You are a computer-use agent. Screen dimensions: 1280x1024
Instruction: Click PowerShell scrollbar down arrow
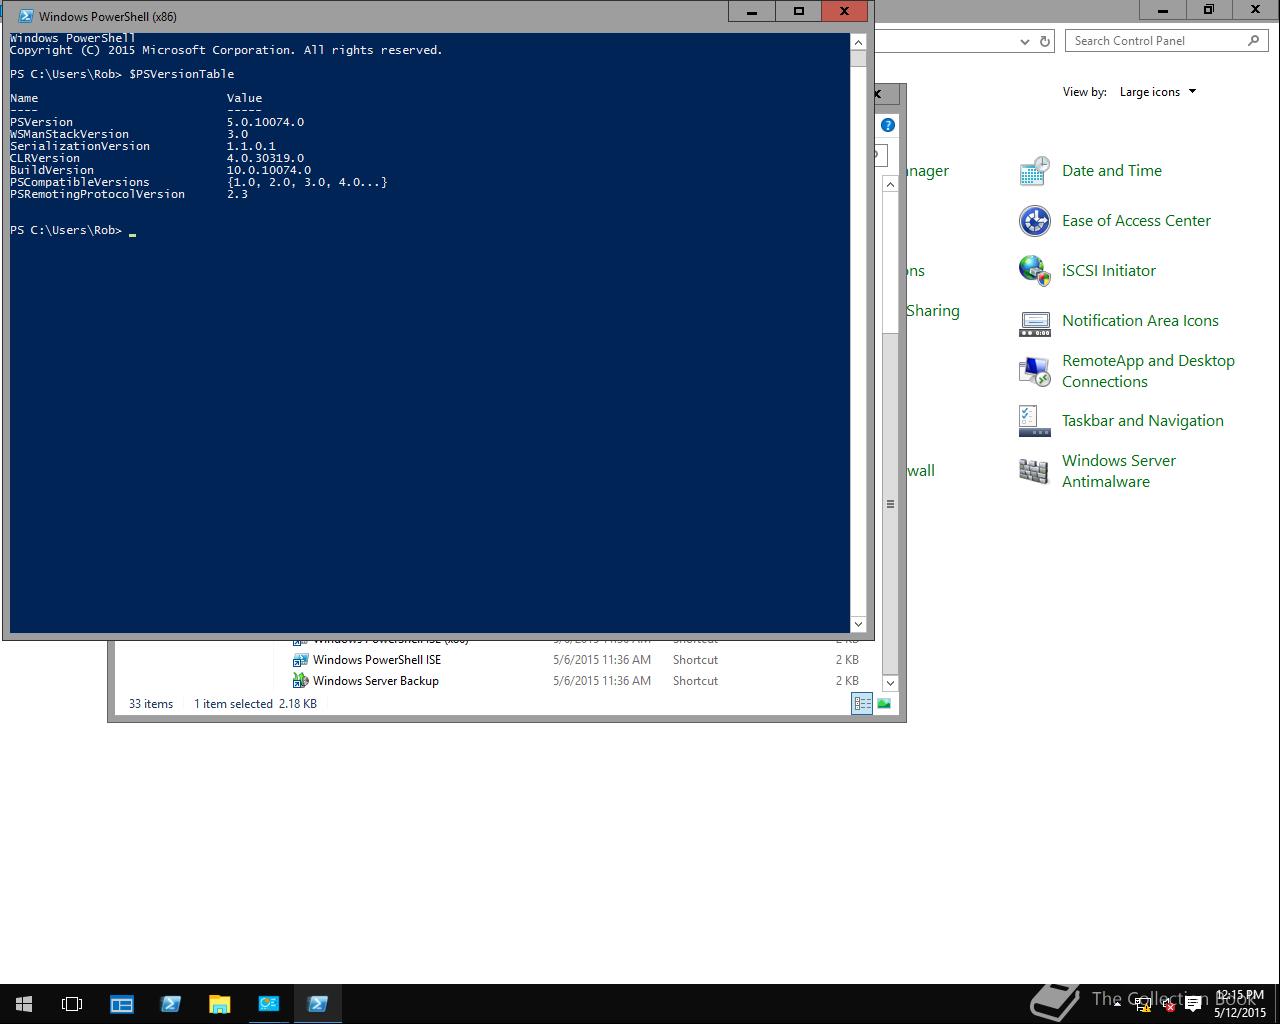click(x=858, y=624)
